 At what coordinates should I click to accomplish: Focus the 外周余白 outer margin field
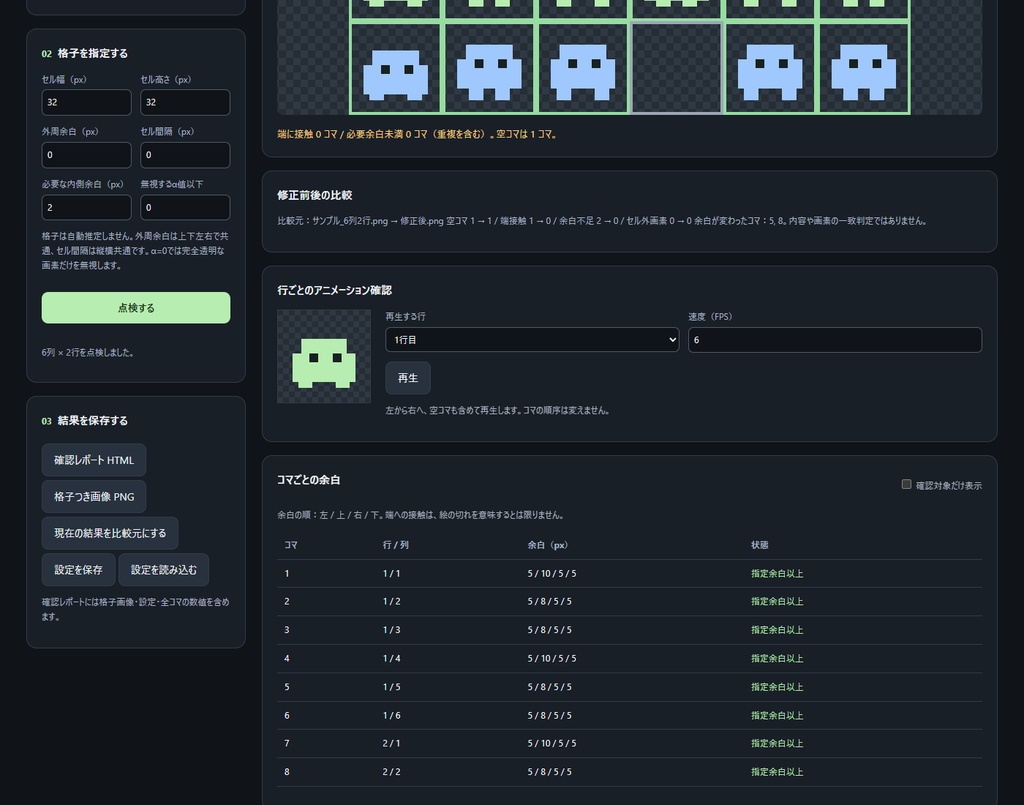click(86, 155)
